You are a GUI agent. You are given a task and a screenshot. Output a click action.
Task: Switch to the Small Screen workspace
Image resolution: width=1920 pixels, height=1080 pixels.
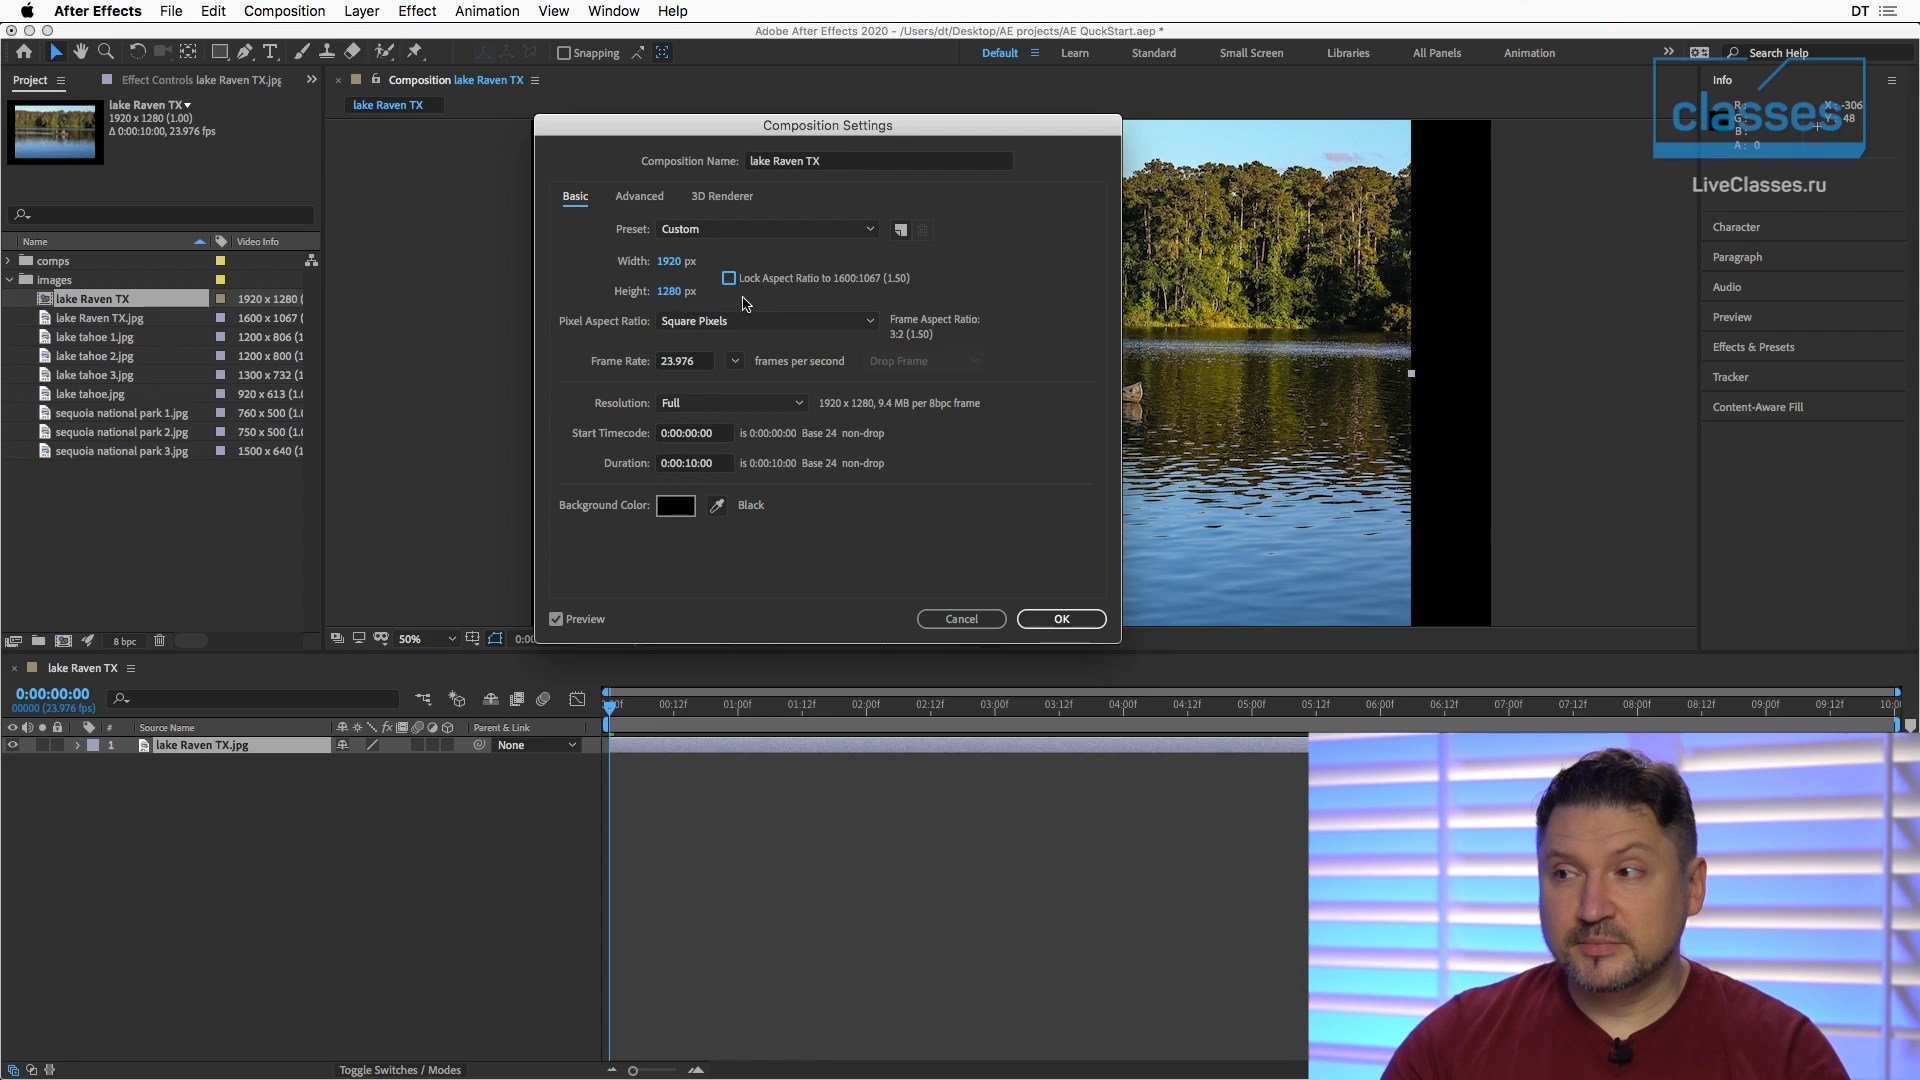point(1251,53)
